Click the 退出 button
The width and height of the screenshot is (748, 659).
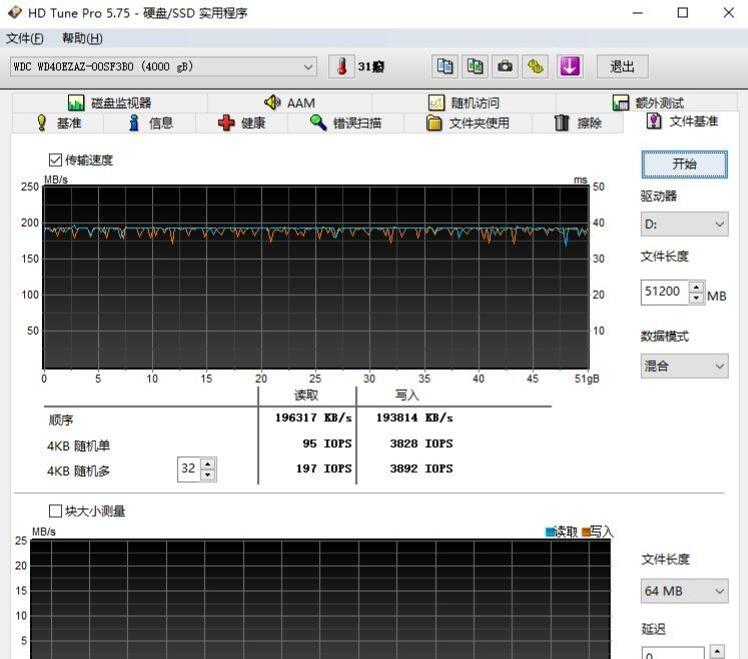tap(622, 66)
